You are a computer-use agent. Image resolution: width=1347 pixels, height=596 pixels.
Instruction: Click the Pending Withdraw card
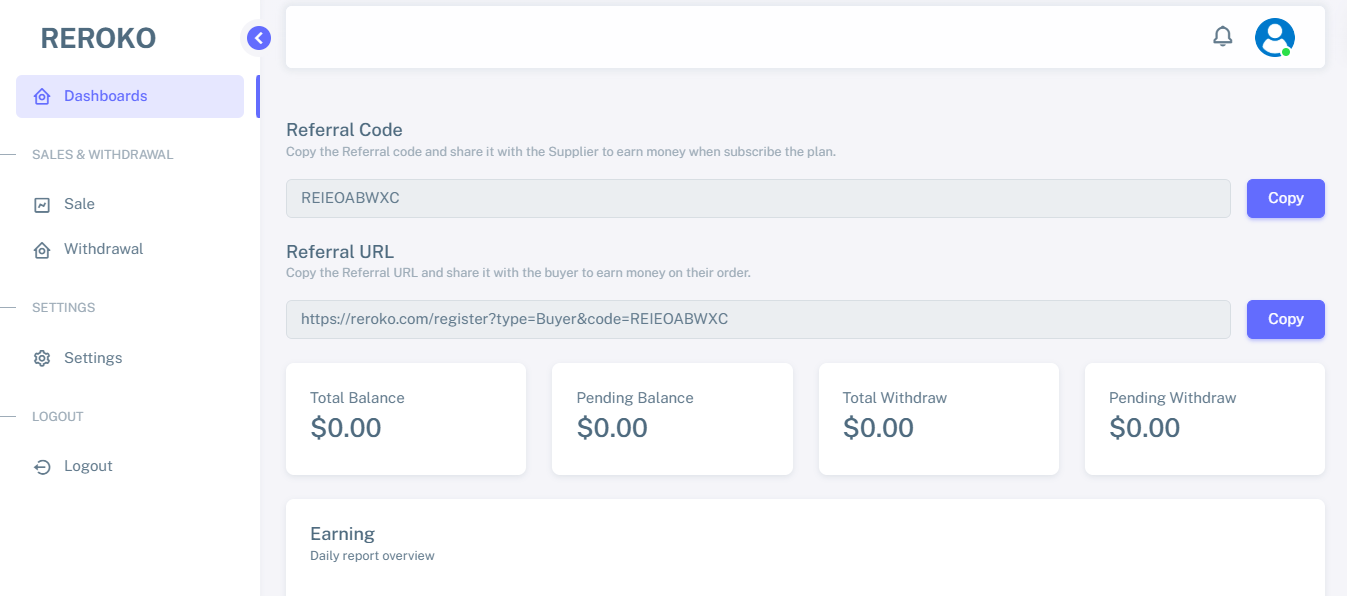click(x=1204, y=418)
